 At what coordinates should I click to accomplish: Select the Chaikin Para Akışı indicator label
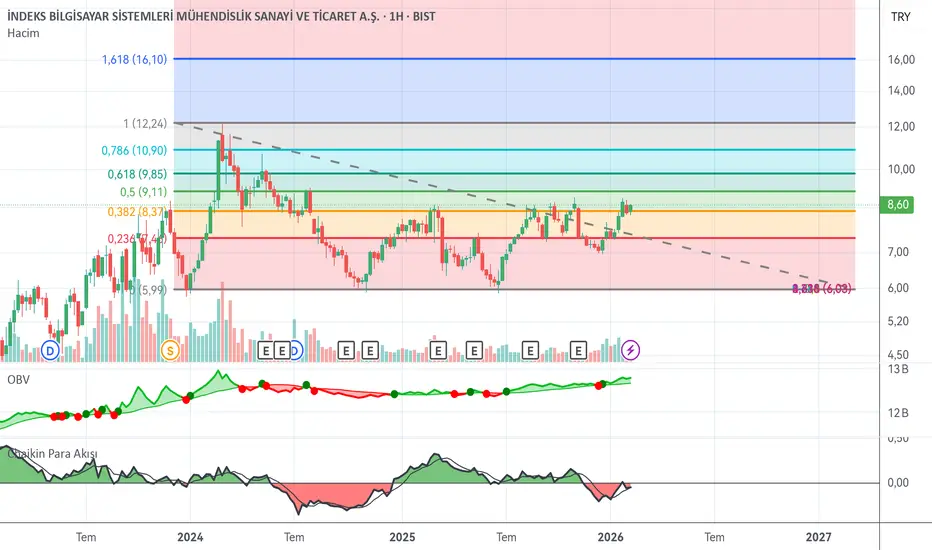[x=52, y=454]
